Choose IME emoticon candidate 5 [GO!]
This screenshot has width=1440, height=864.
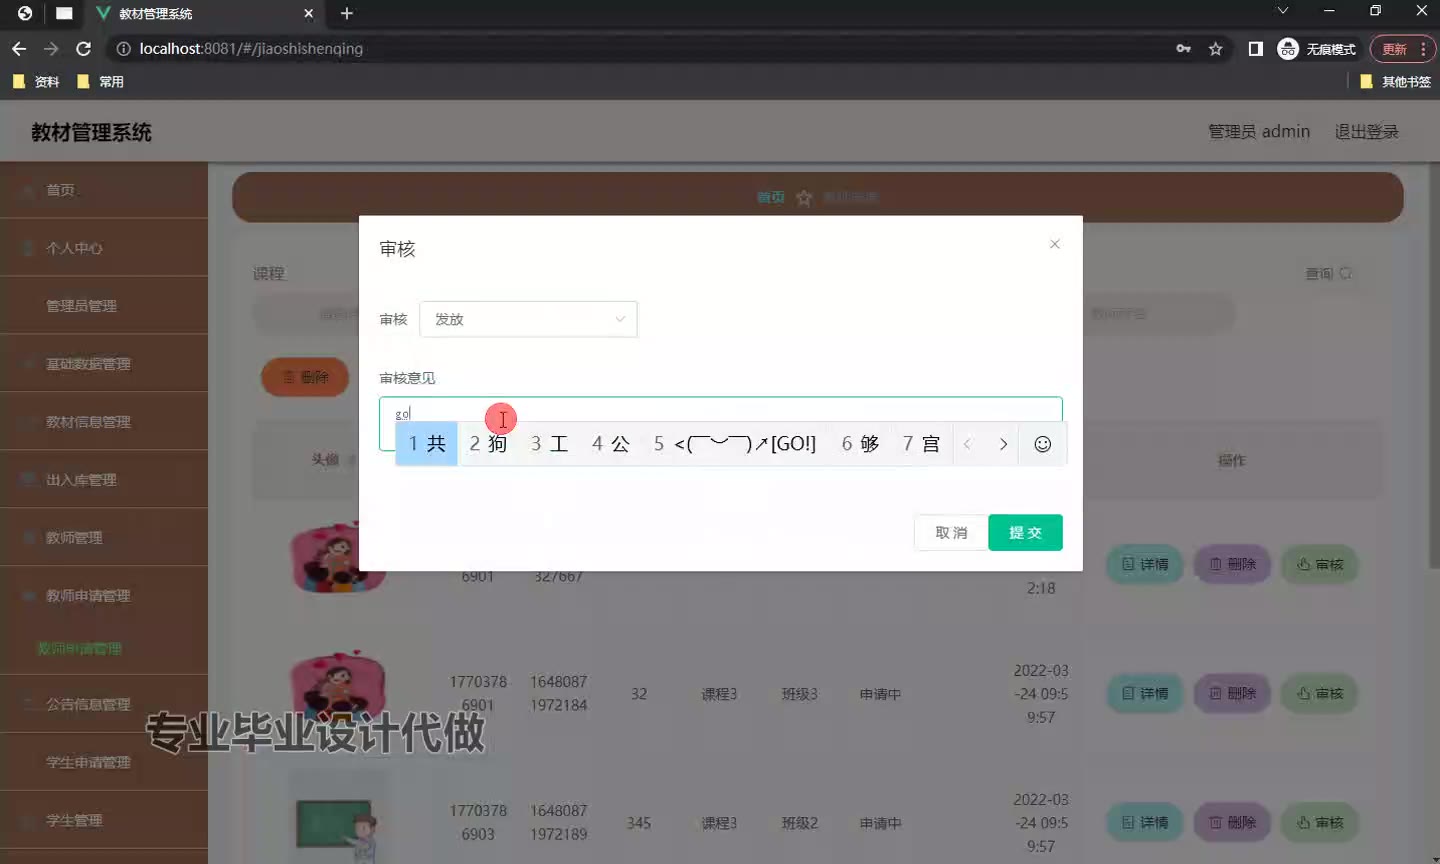click(x=735, y=444)
